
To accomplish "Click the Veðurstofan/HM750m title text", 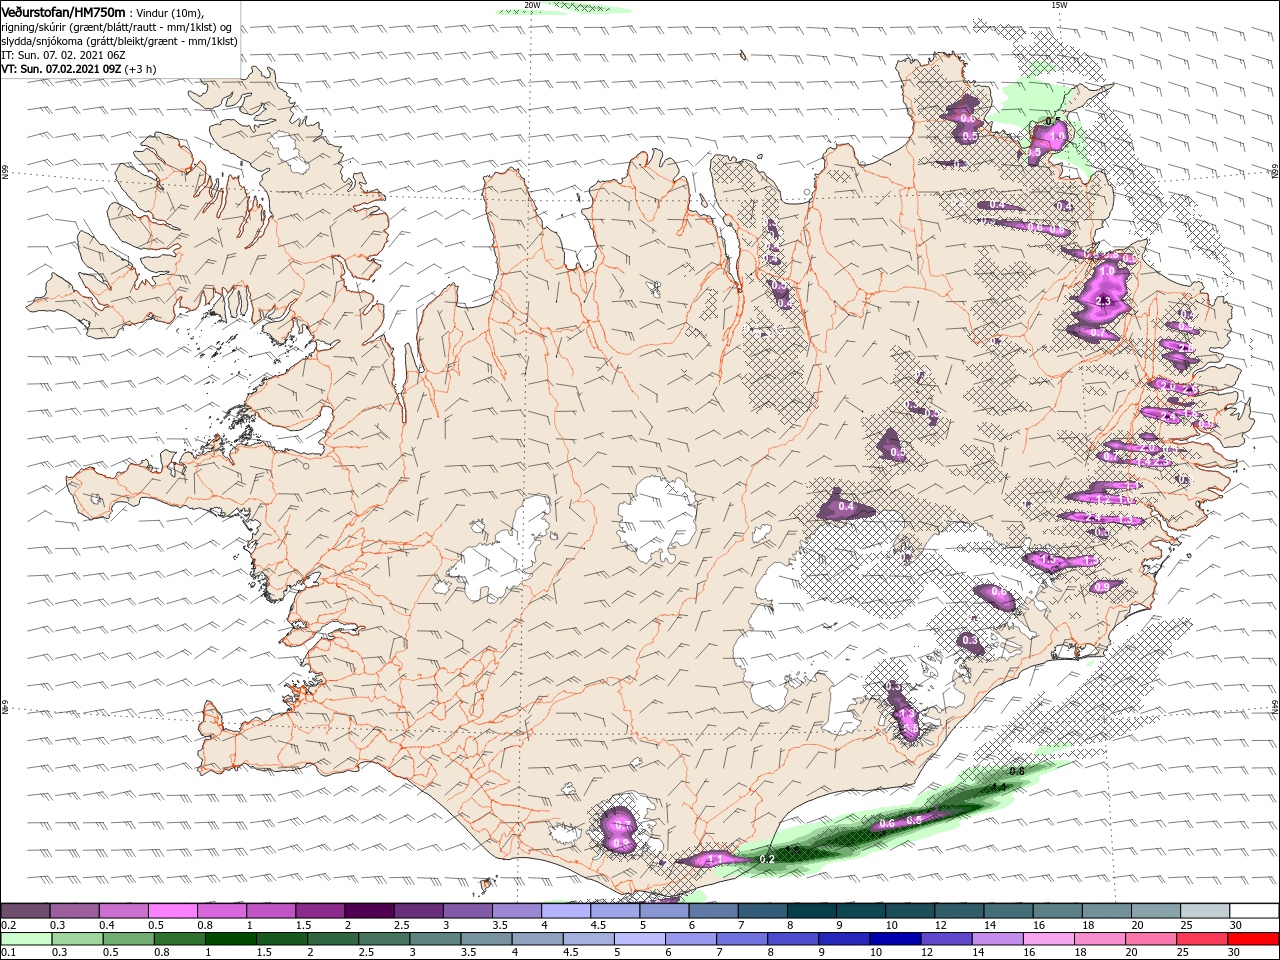I will pyautogui.click(x=64, y=12).
